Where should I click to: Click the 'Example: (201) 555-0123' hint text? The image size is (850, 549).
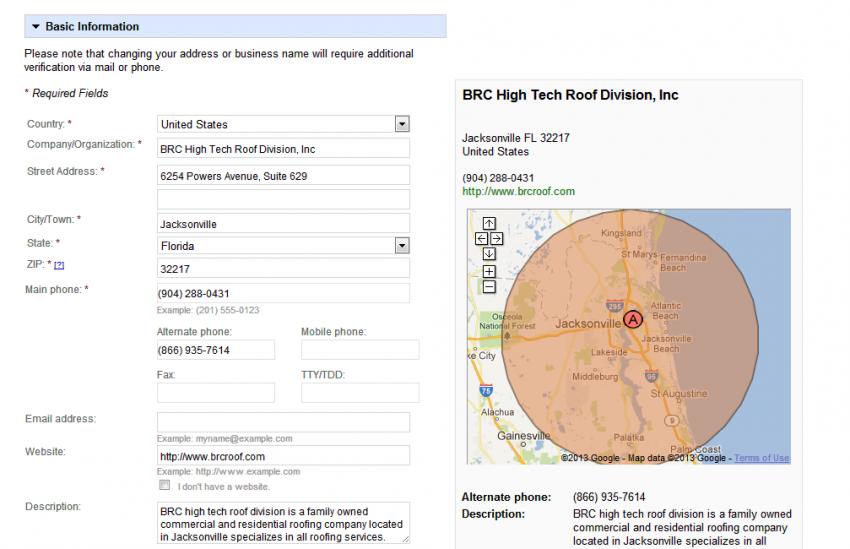pyautogui.click(x=208, y=310)
